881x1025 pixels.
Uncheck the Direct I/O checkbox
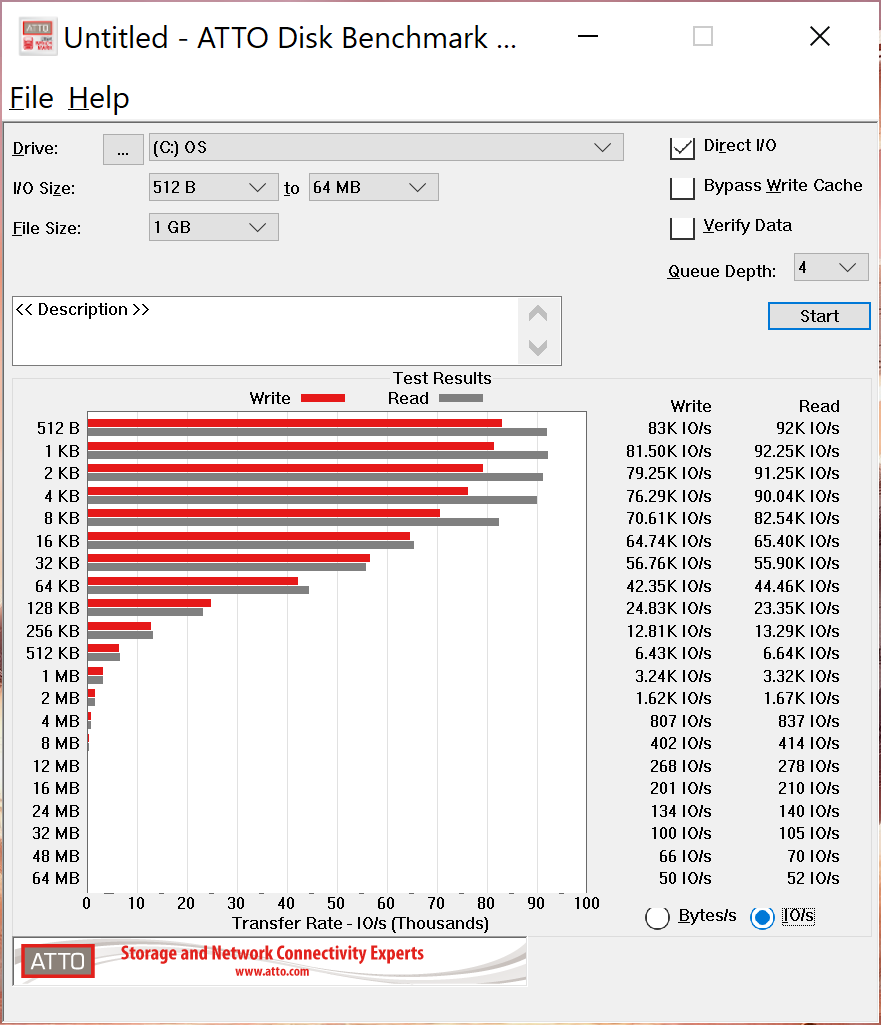[682, 147]
